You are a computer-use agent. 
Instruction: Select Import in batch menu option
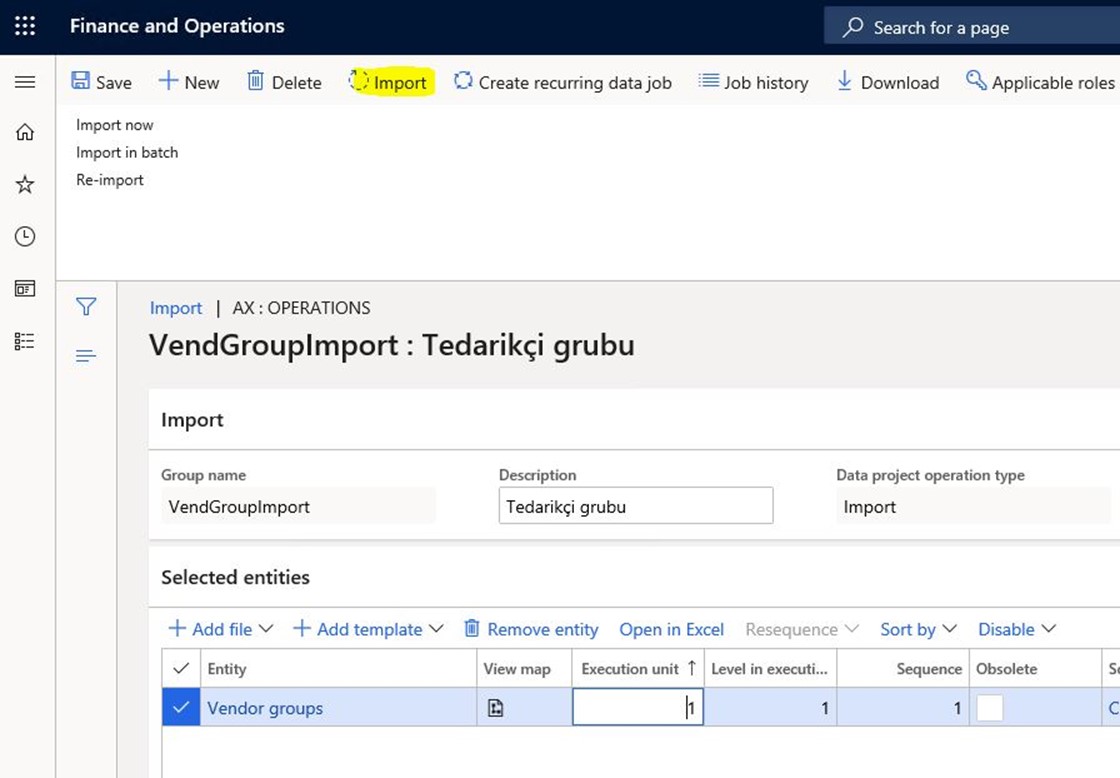click(127, 152)
